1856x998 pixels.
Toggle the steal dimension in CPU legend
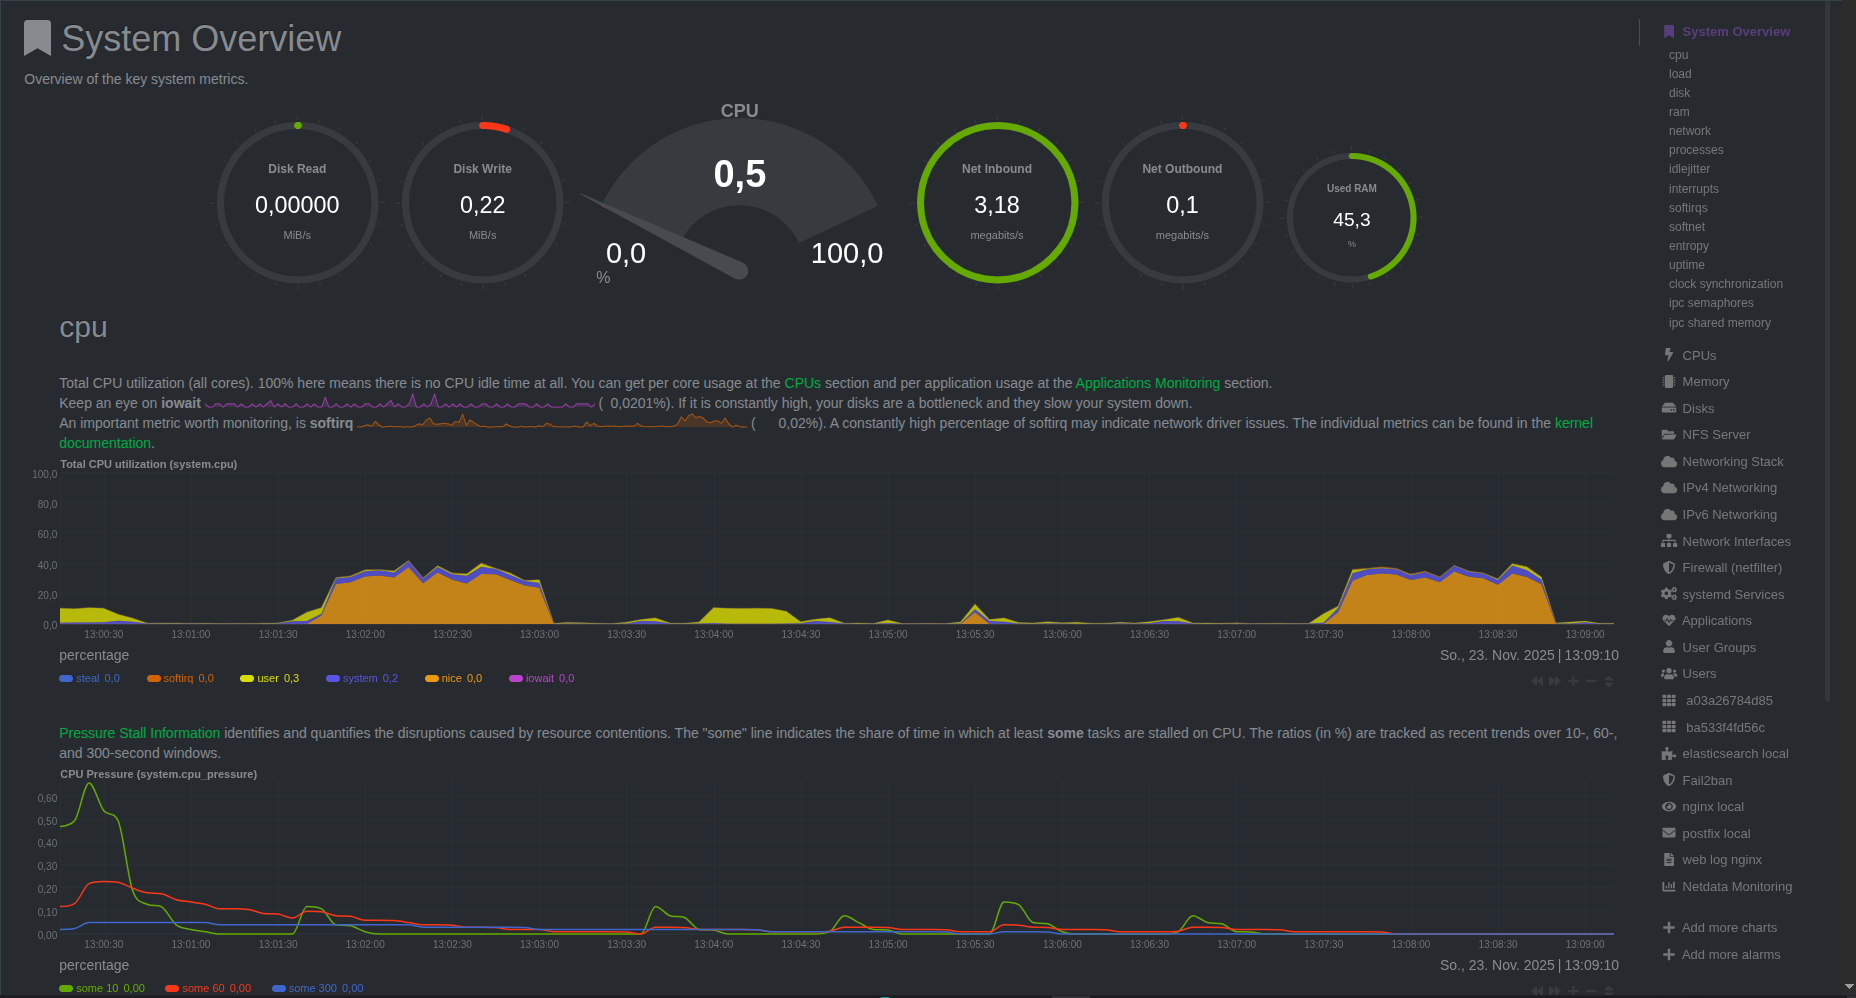(x=88, y=678)
